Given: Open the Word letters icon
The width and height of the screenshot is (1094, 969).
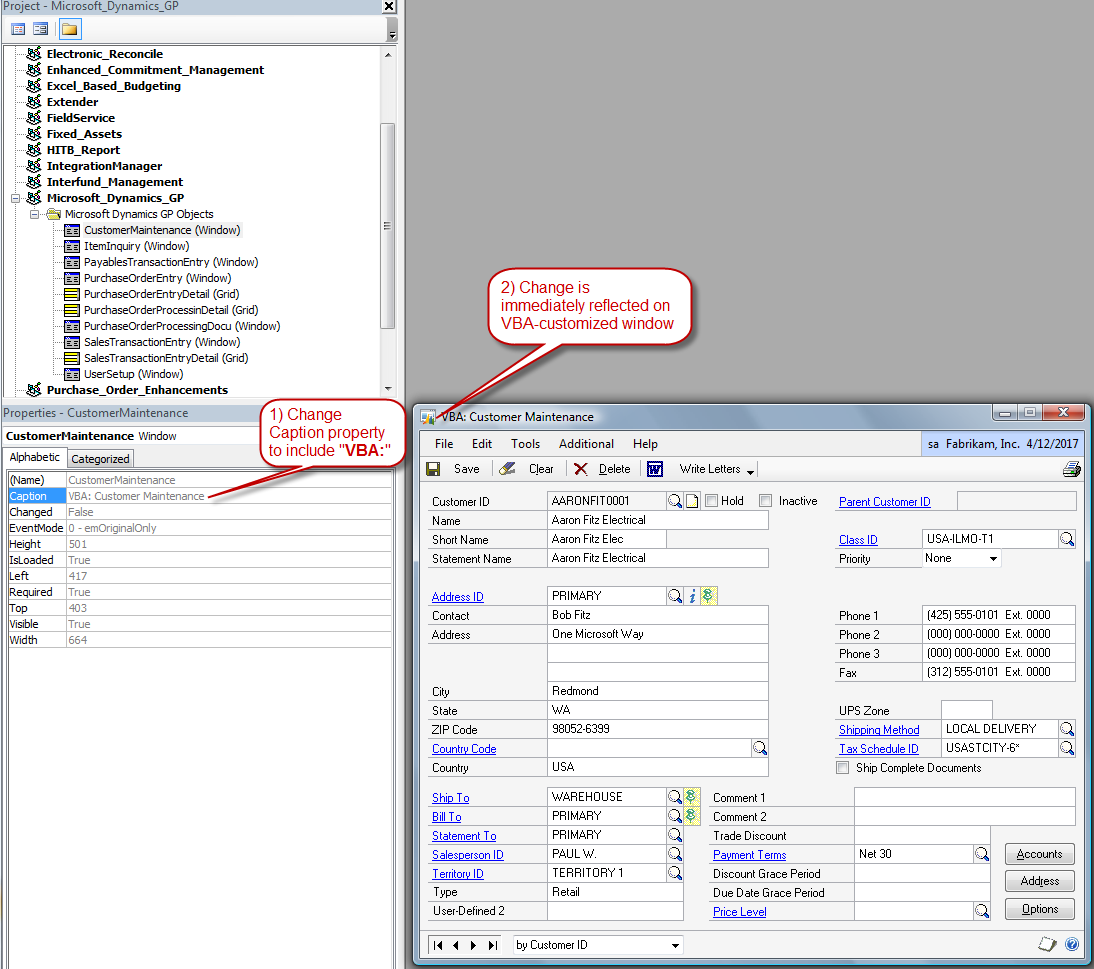Looking at the screenshot, I should pyautogui.click(x=655, y=470).
